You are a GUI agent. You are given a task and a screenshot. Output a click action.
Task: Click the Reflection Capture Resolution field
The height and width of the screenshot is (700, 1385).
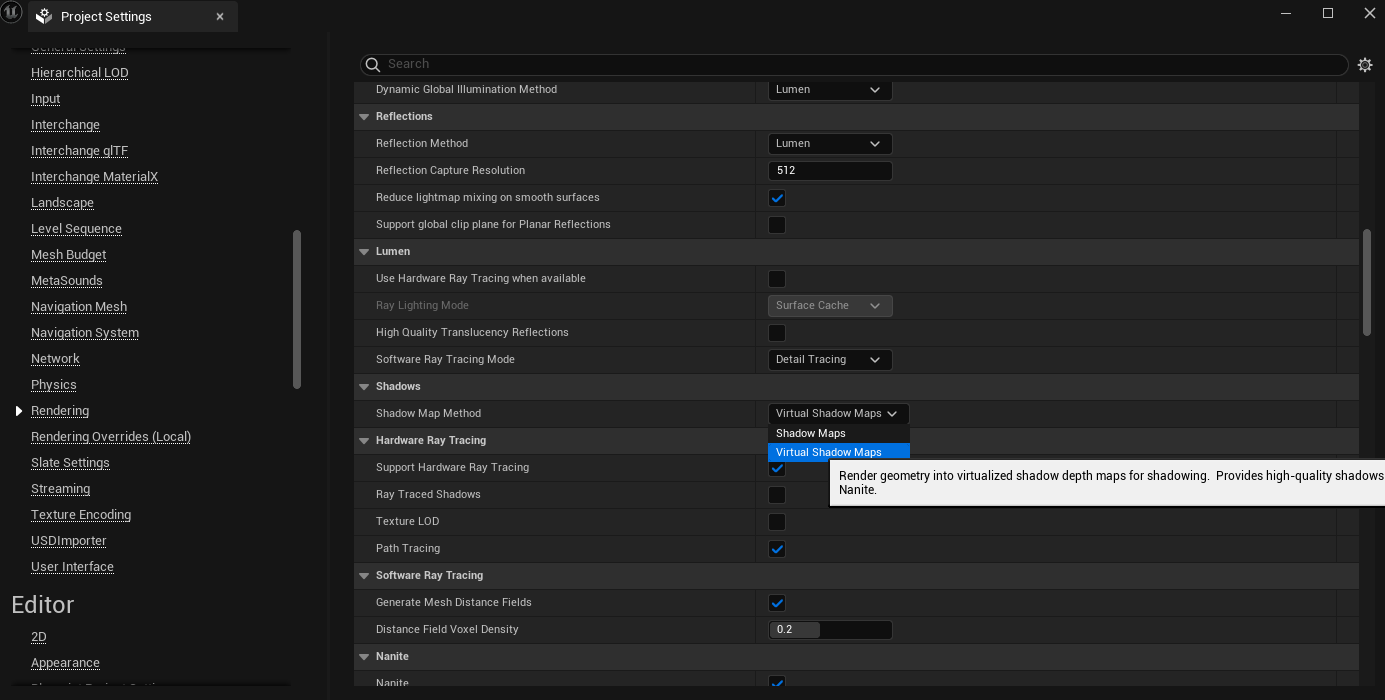click(830, 171)
